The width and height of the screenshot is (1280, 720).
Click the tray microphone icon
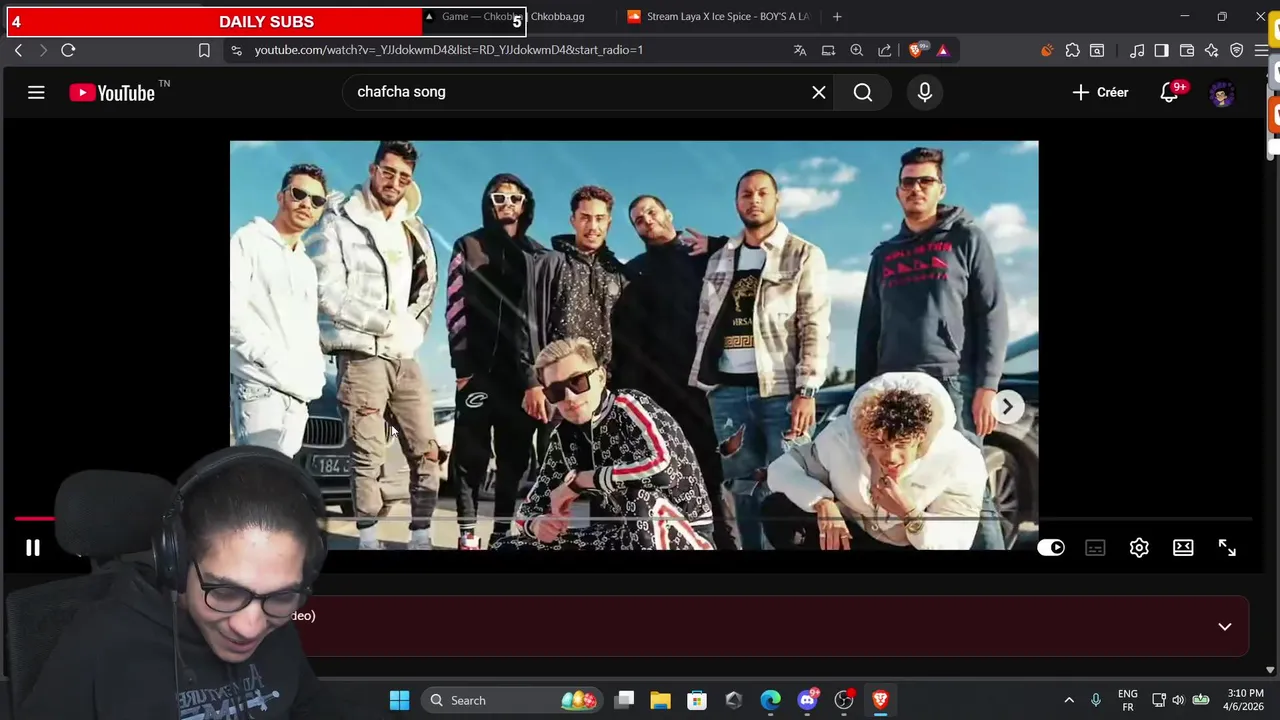[1096, 700]
